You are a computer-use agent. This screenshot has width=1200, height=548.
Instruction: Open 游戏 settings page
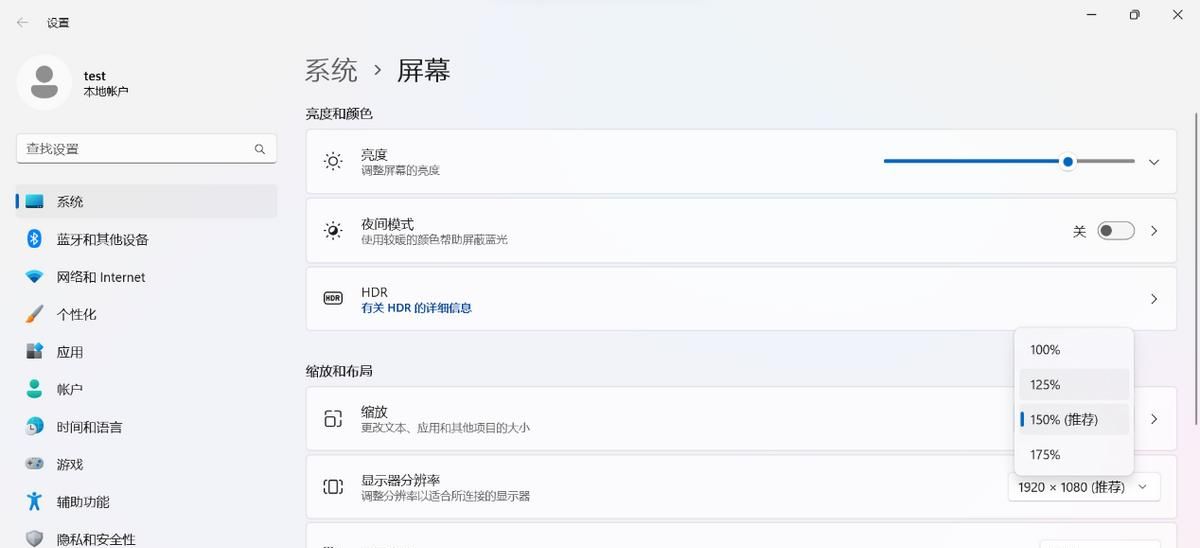146,464
